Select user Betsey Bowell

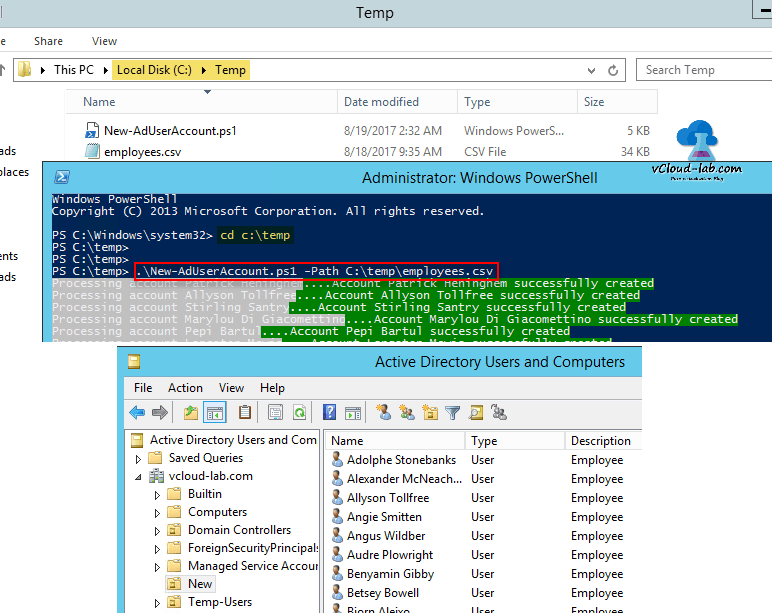coord(383,593)
